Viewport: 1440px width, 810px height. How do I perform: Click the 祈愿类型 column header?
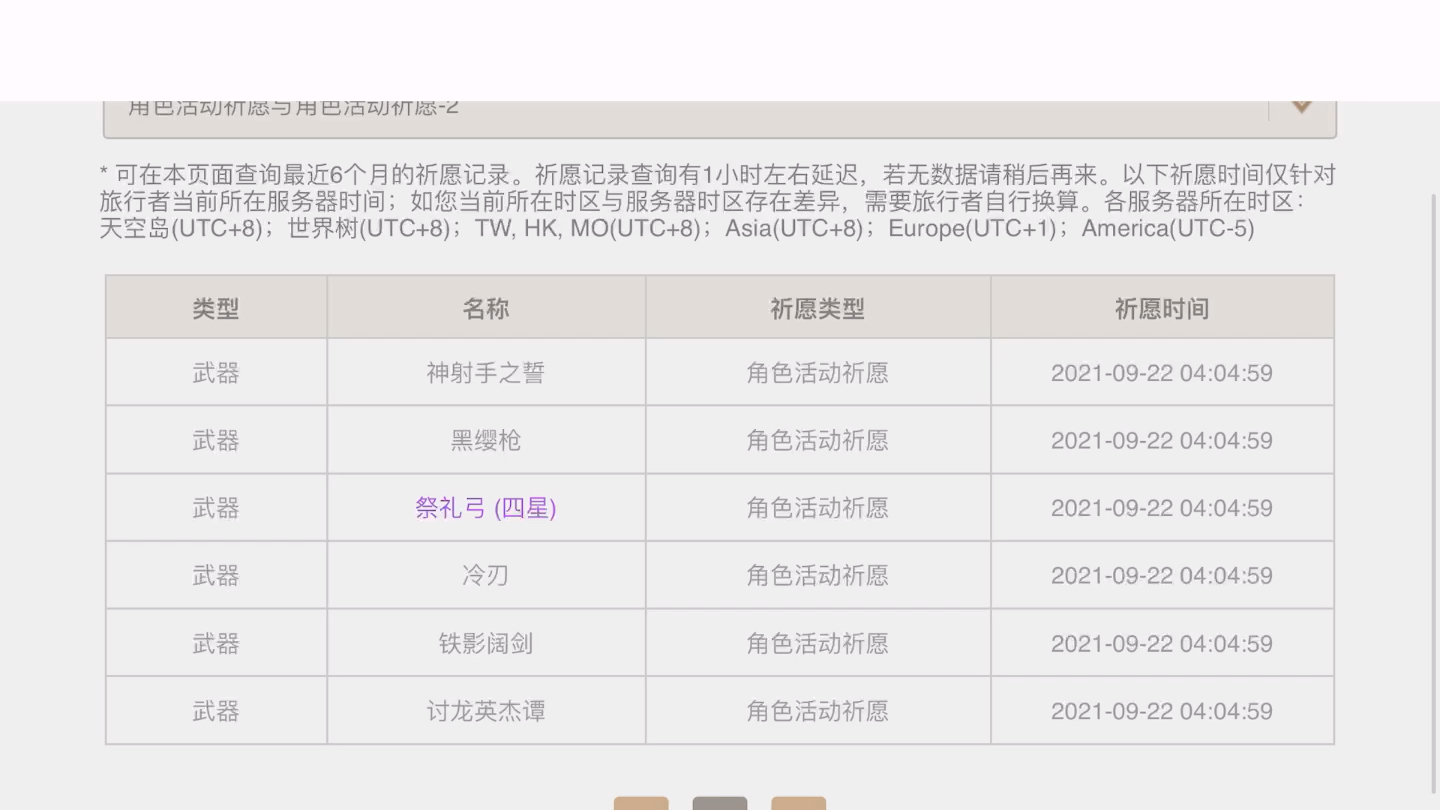(x=817, y=309)
